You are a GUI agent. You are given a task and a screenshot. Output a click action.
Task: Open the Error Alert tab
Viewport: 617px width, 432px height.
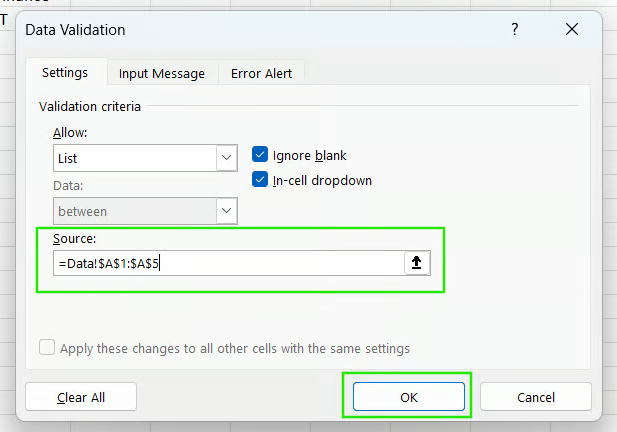(x=263, y=73)
